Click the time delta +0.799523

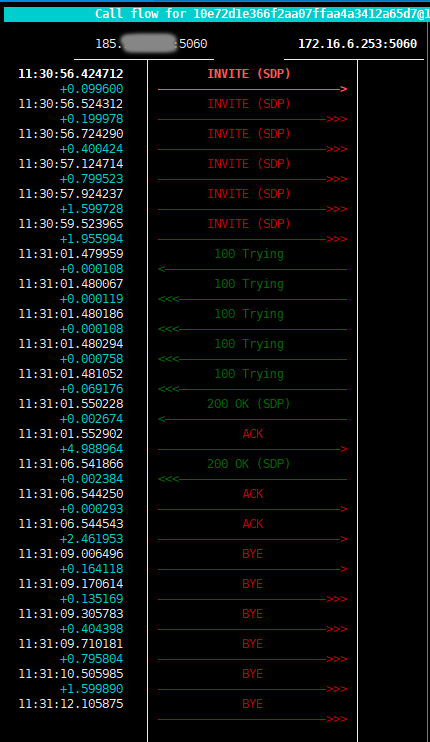pos(91,179)
